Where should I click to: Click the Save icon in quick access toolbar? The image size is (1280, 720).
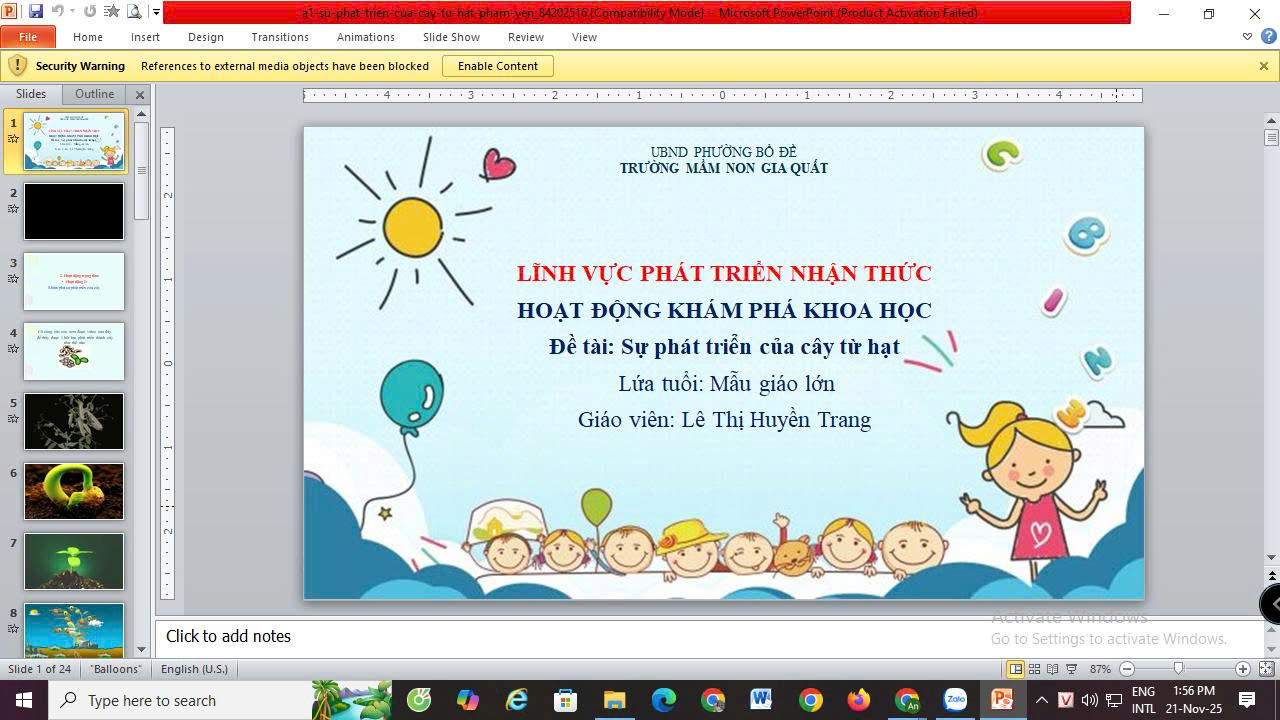[x=36, y=12]
